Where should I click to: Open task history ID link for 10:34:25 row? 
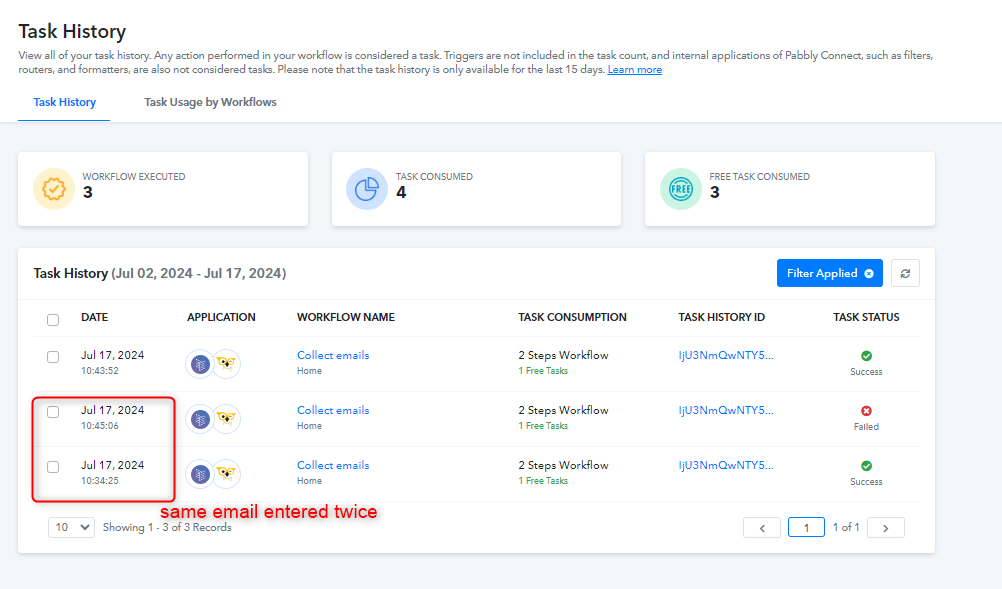pyautogui.click(x=726, y=465)
